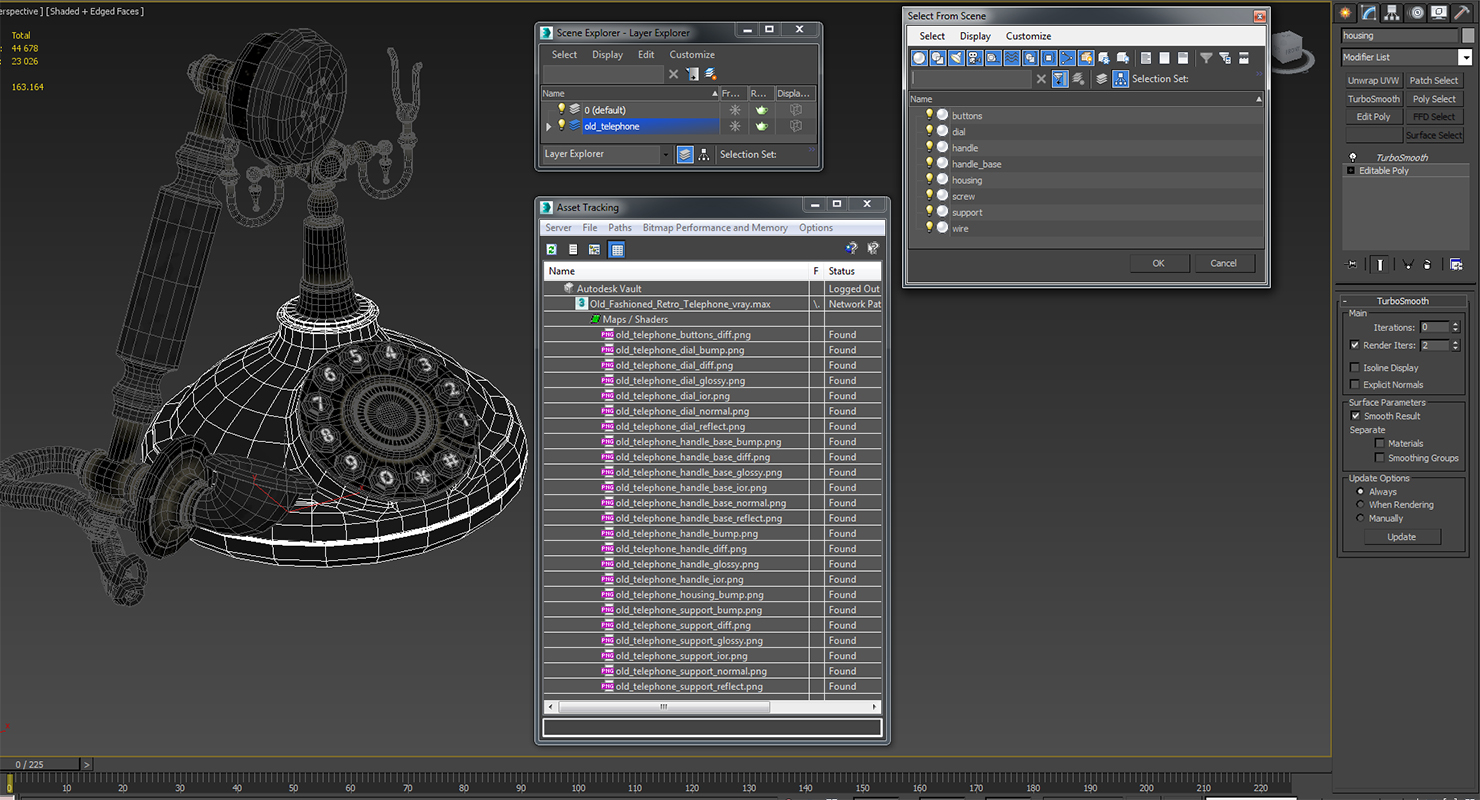Select Manually update radio button
Viewport: 1480px width, 800px height.
(1360, 518)
